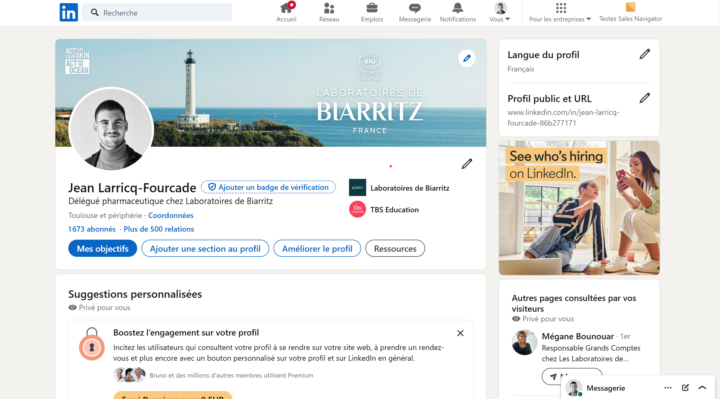The image size is (720, 399).
Task: Open the Réseau network tab
Action: point(329,12)
